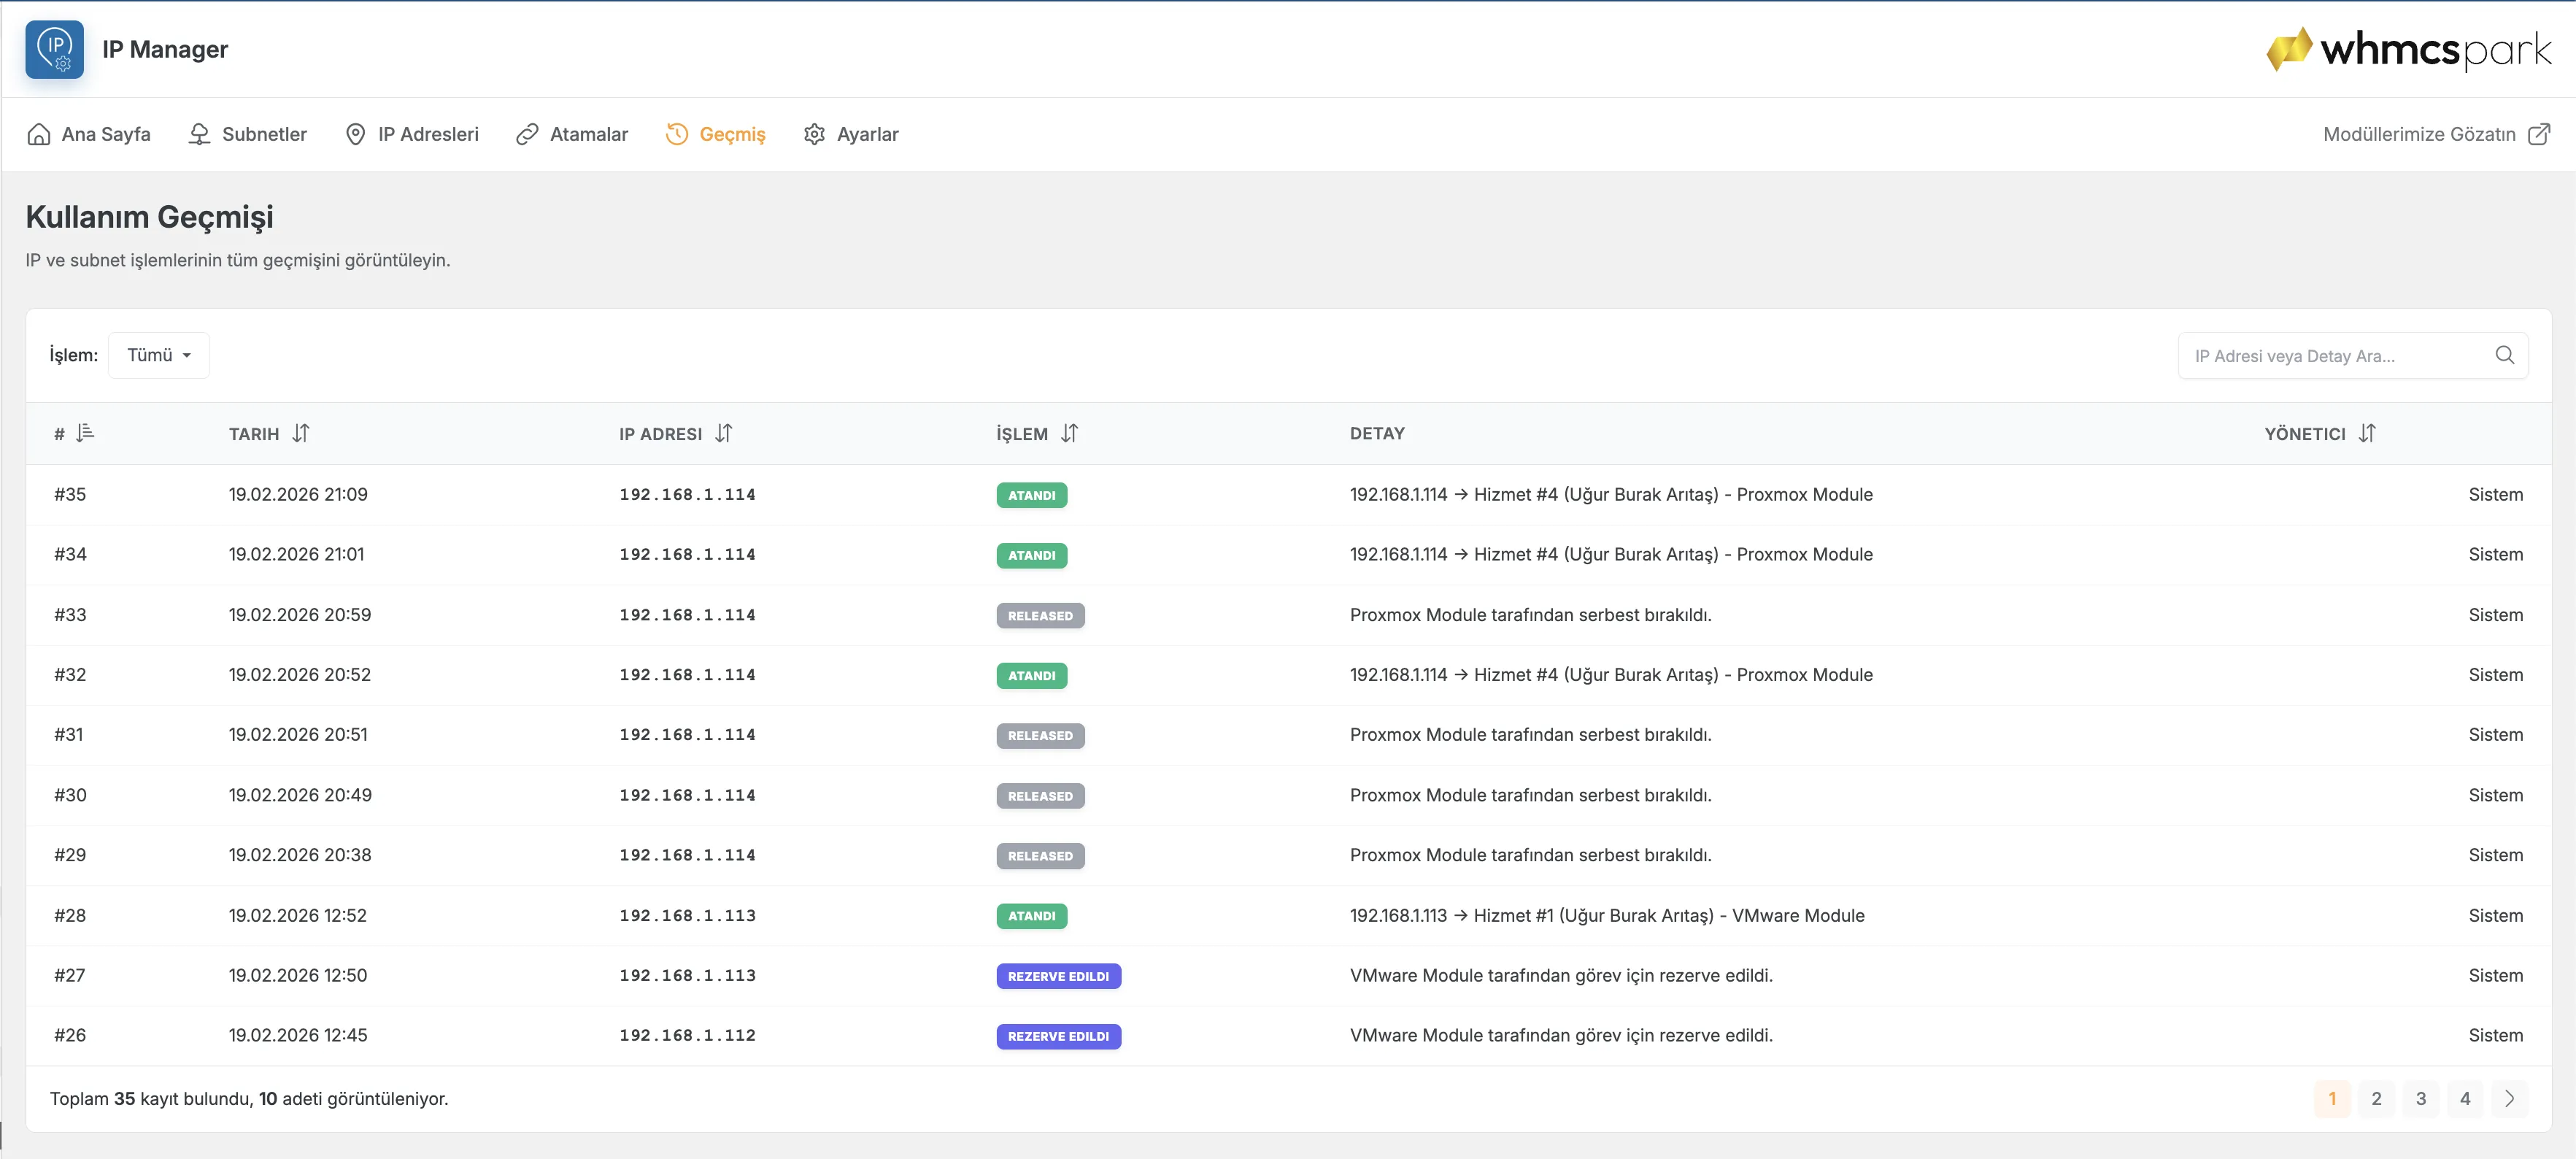Click the ATANDI badge in row #32
Image resolution: width=2576 pixels, height=1159 pixels.
click(1031, 675)
